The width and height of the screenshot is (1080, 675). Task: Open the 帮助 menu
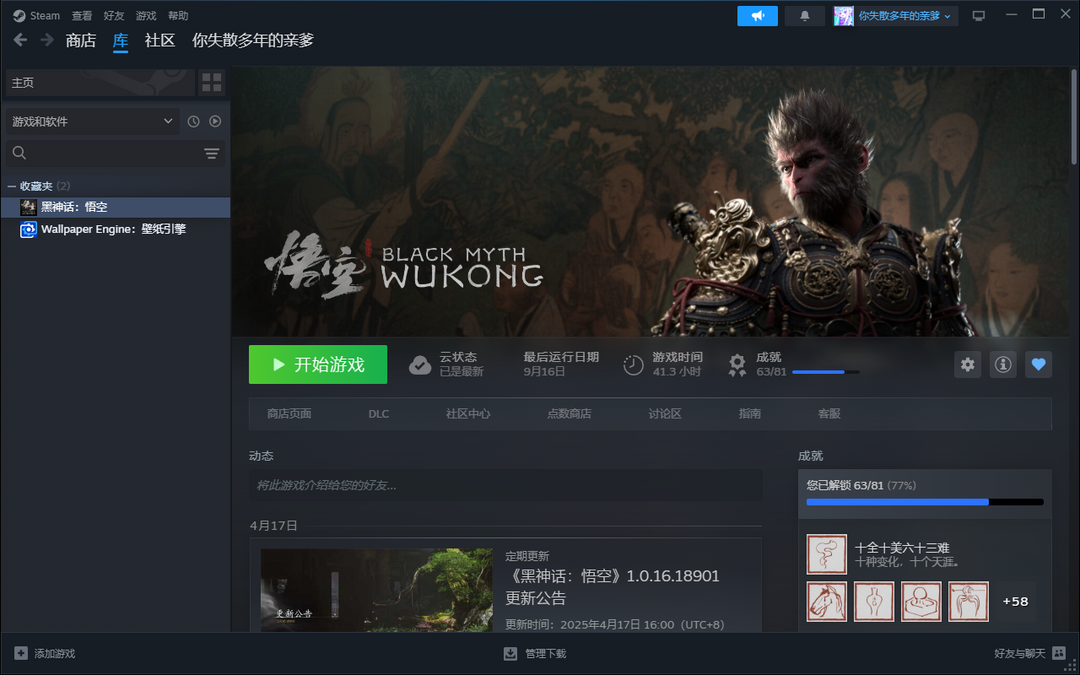[178, 15]
